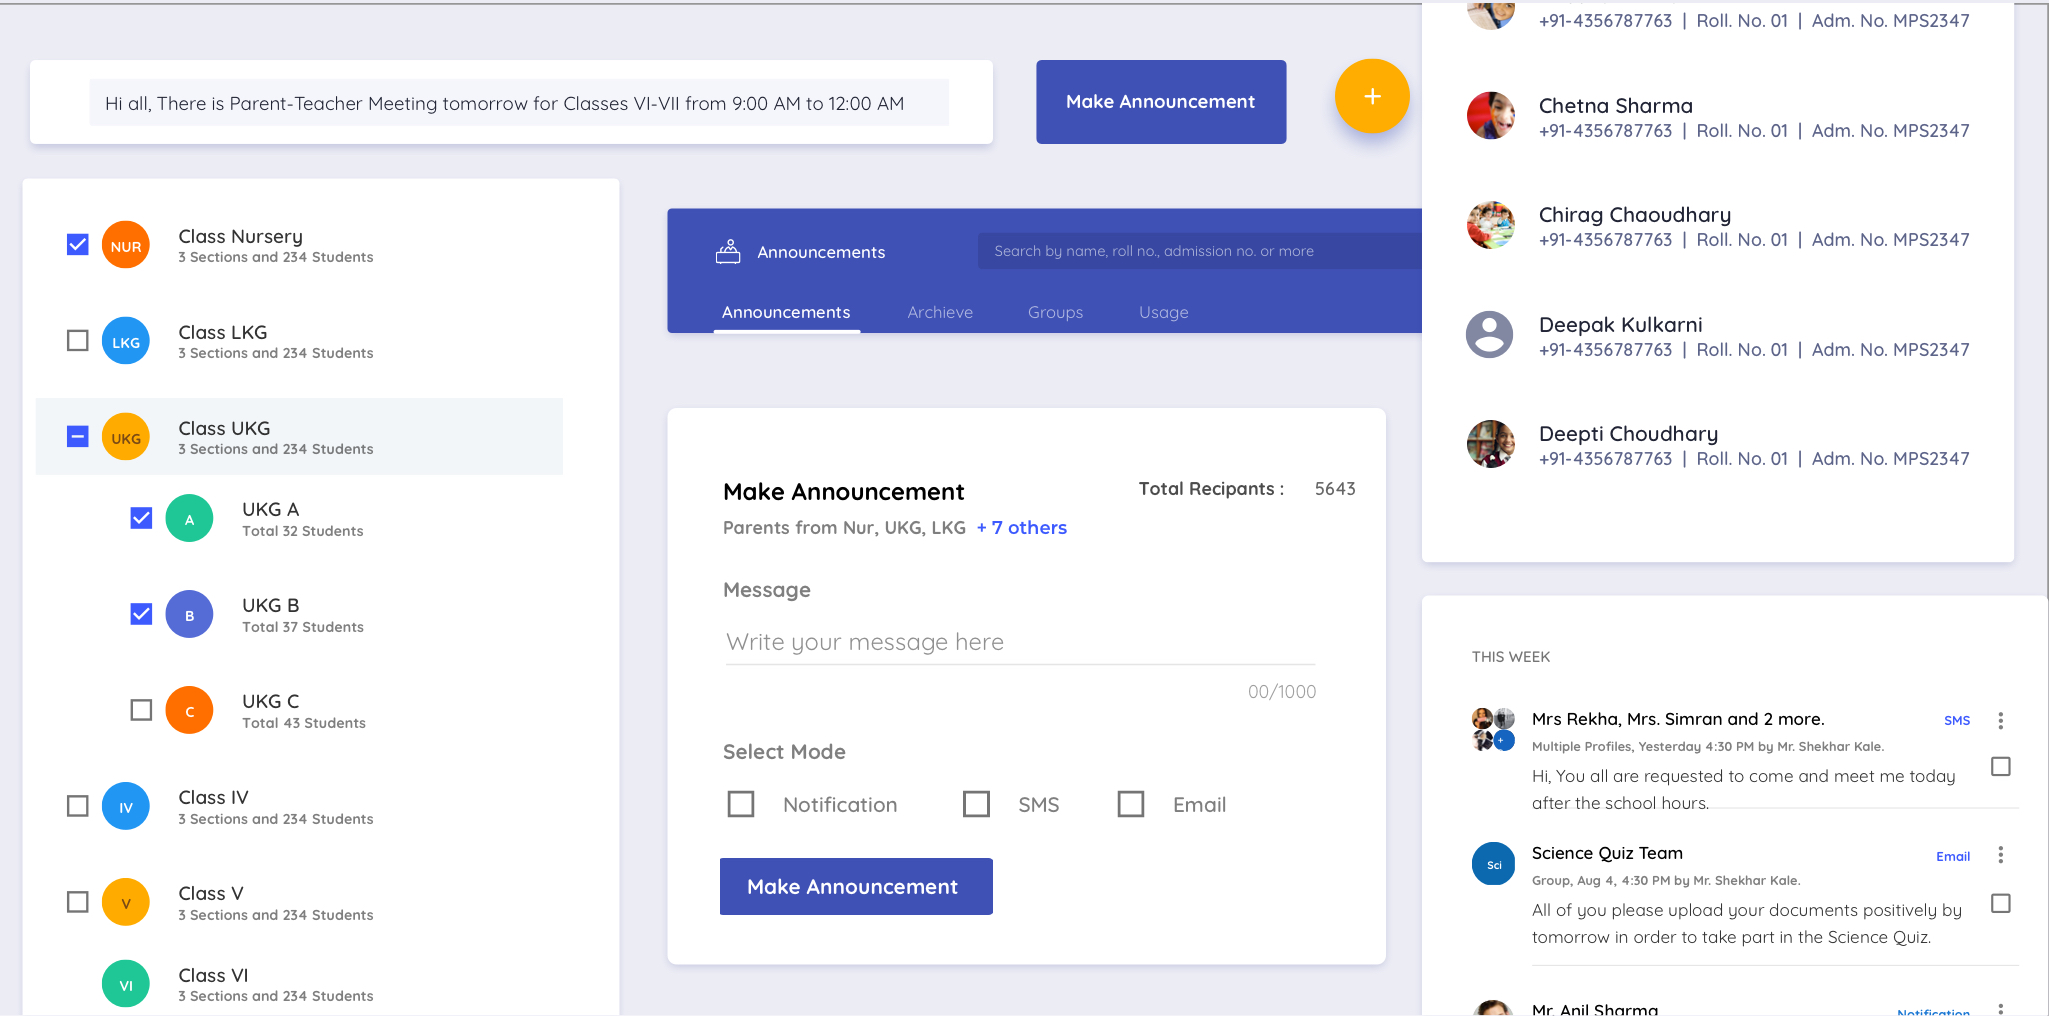The image size is (2049, 1016).
Task: Enable the SMS mode checkbox
Action: point(976,804)
